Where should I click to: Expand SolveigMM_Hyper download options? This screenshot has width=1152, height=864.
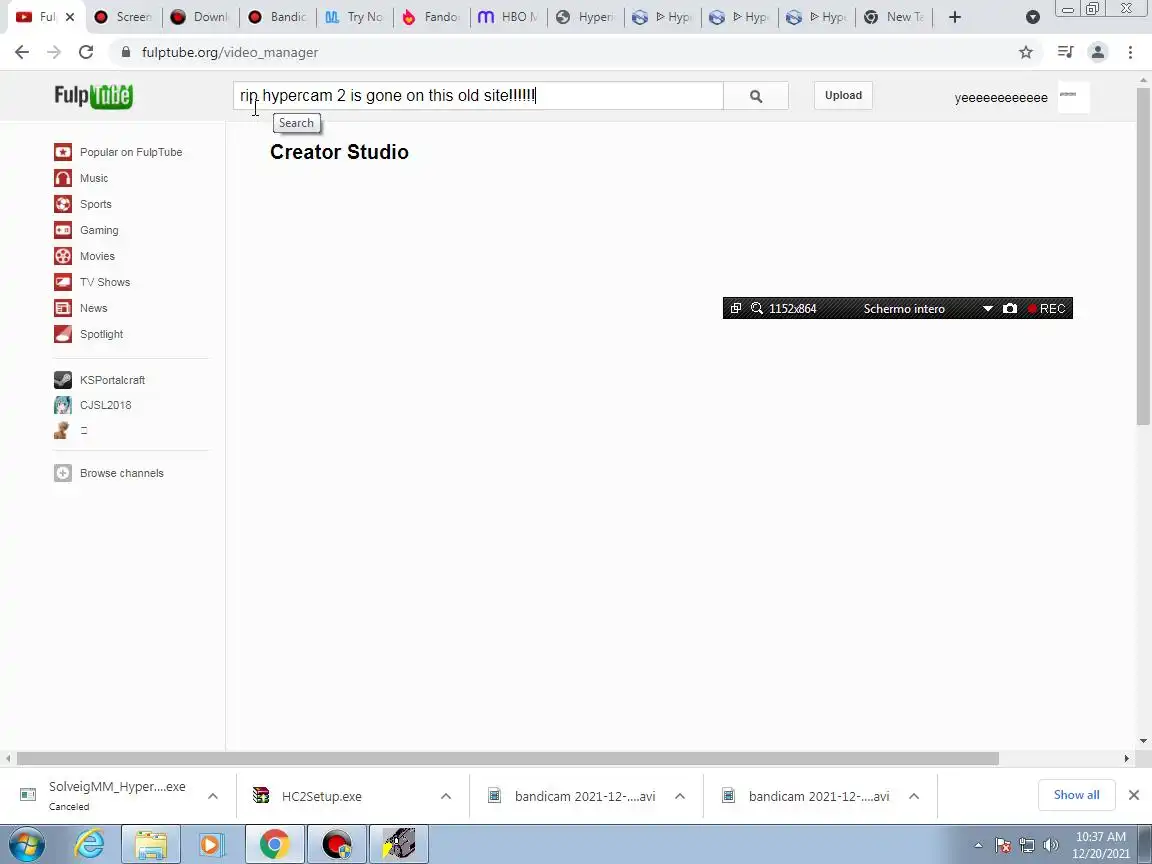pyautogui.click(x=212, y=796)
